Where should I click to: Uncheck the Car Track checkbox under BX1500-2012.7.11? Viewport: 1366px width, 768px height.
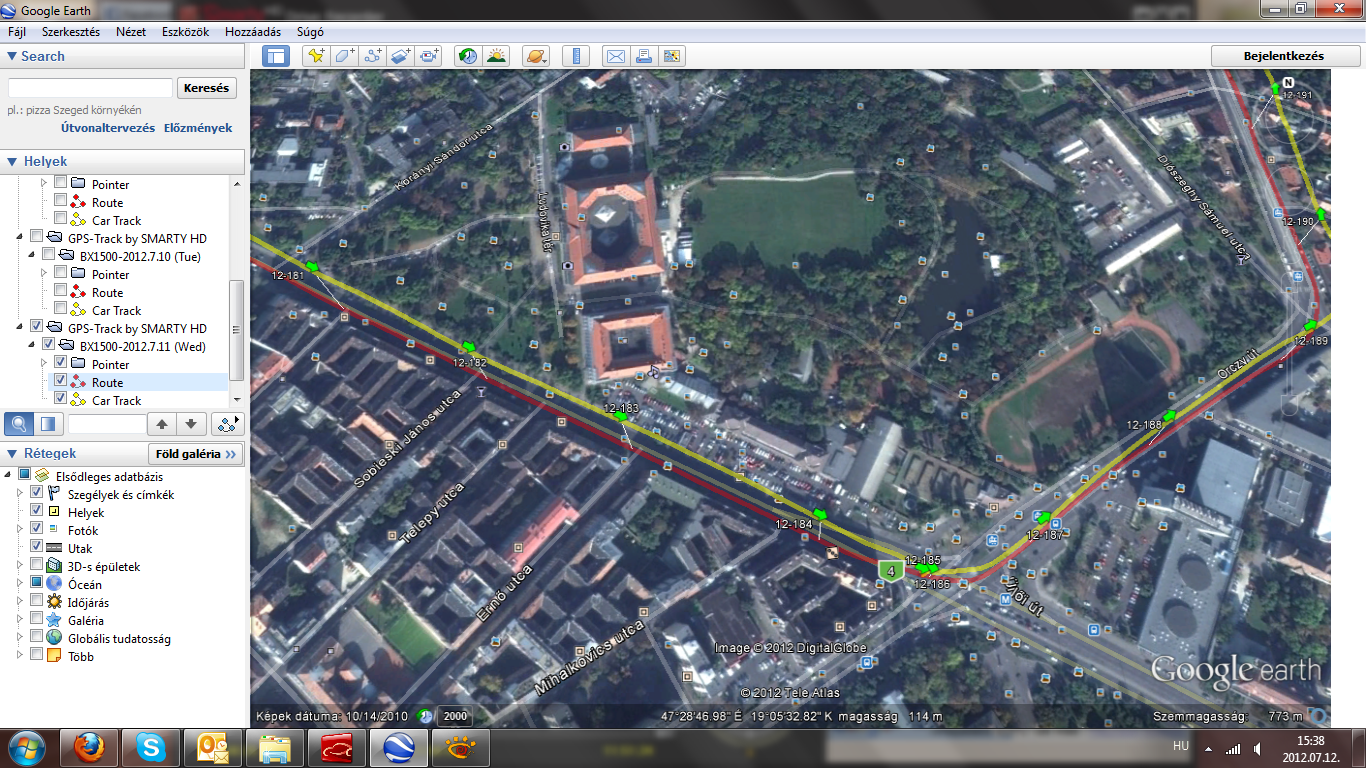pos(61,400)
